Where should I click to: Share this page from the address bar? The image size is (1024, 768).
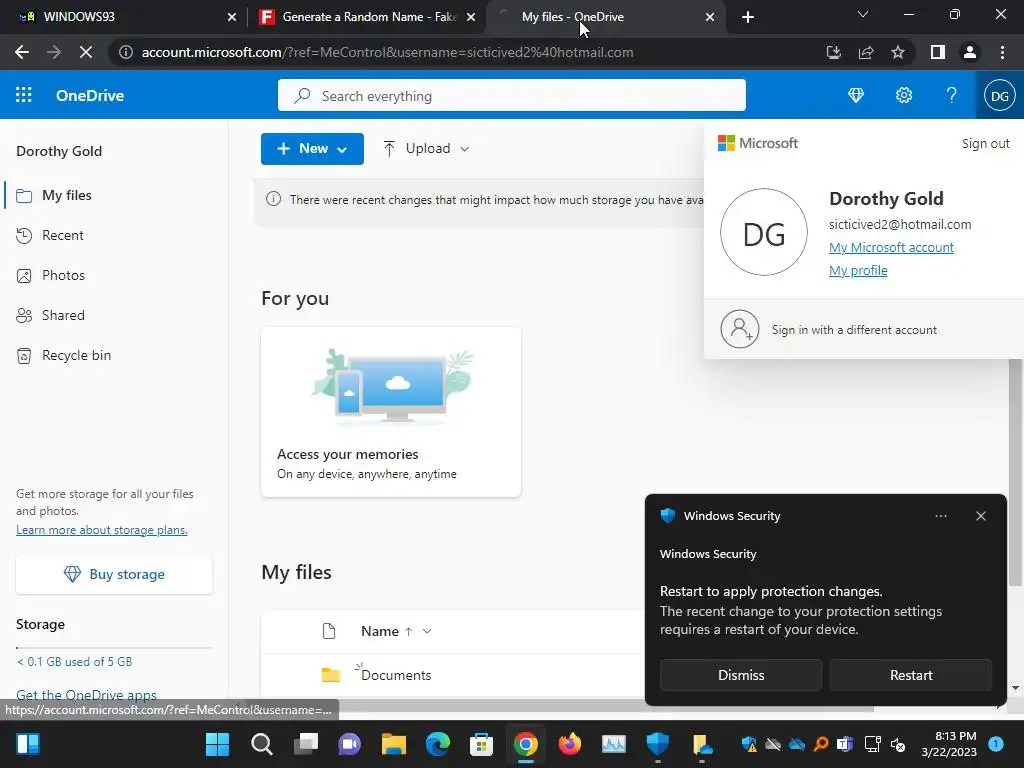(x=866, y=52)
